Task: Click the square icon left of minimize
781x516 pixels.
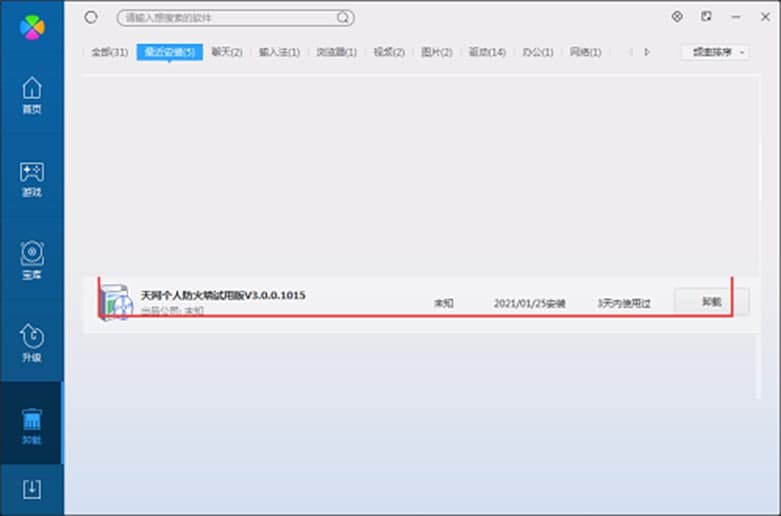Action: point(706,16)
